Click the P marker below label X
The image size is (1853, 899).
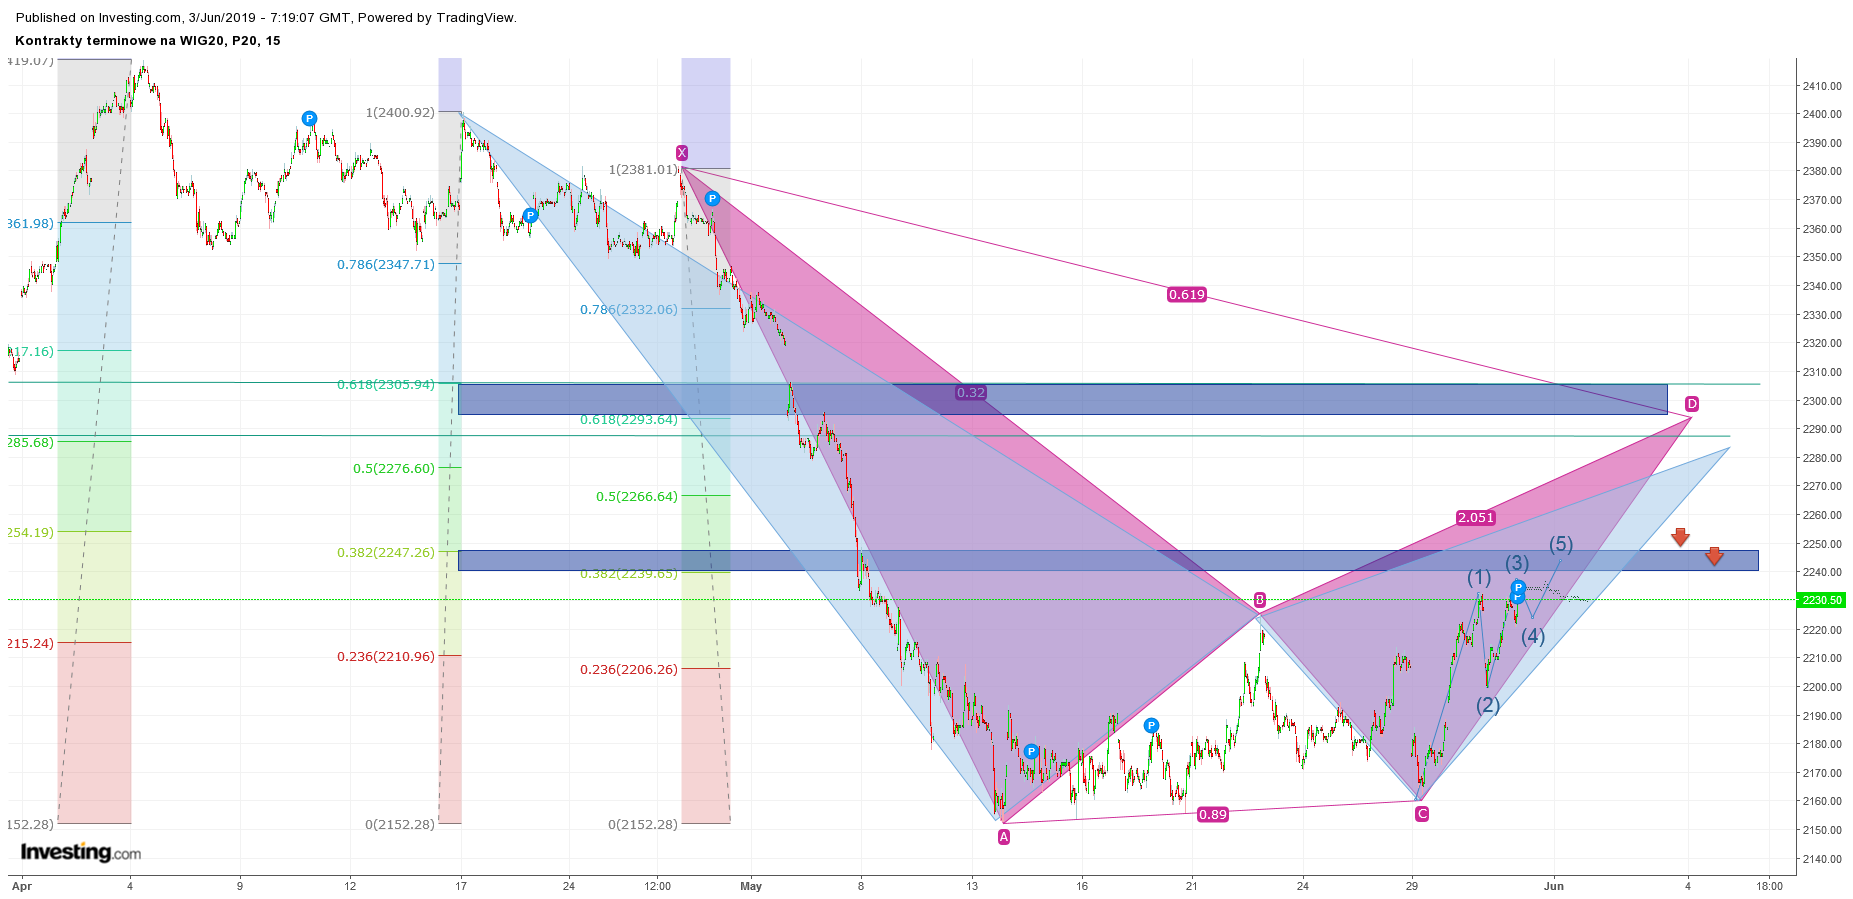(x=712, y=199)
